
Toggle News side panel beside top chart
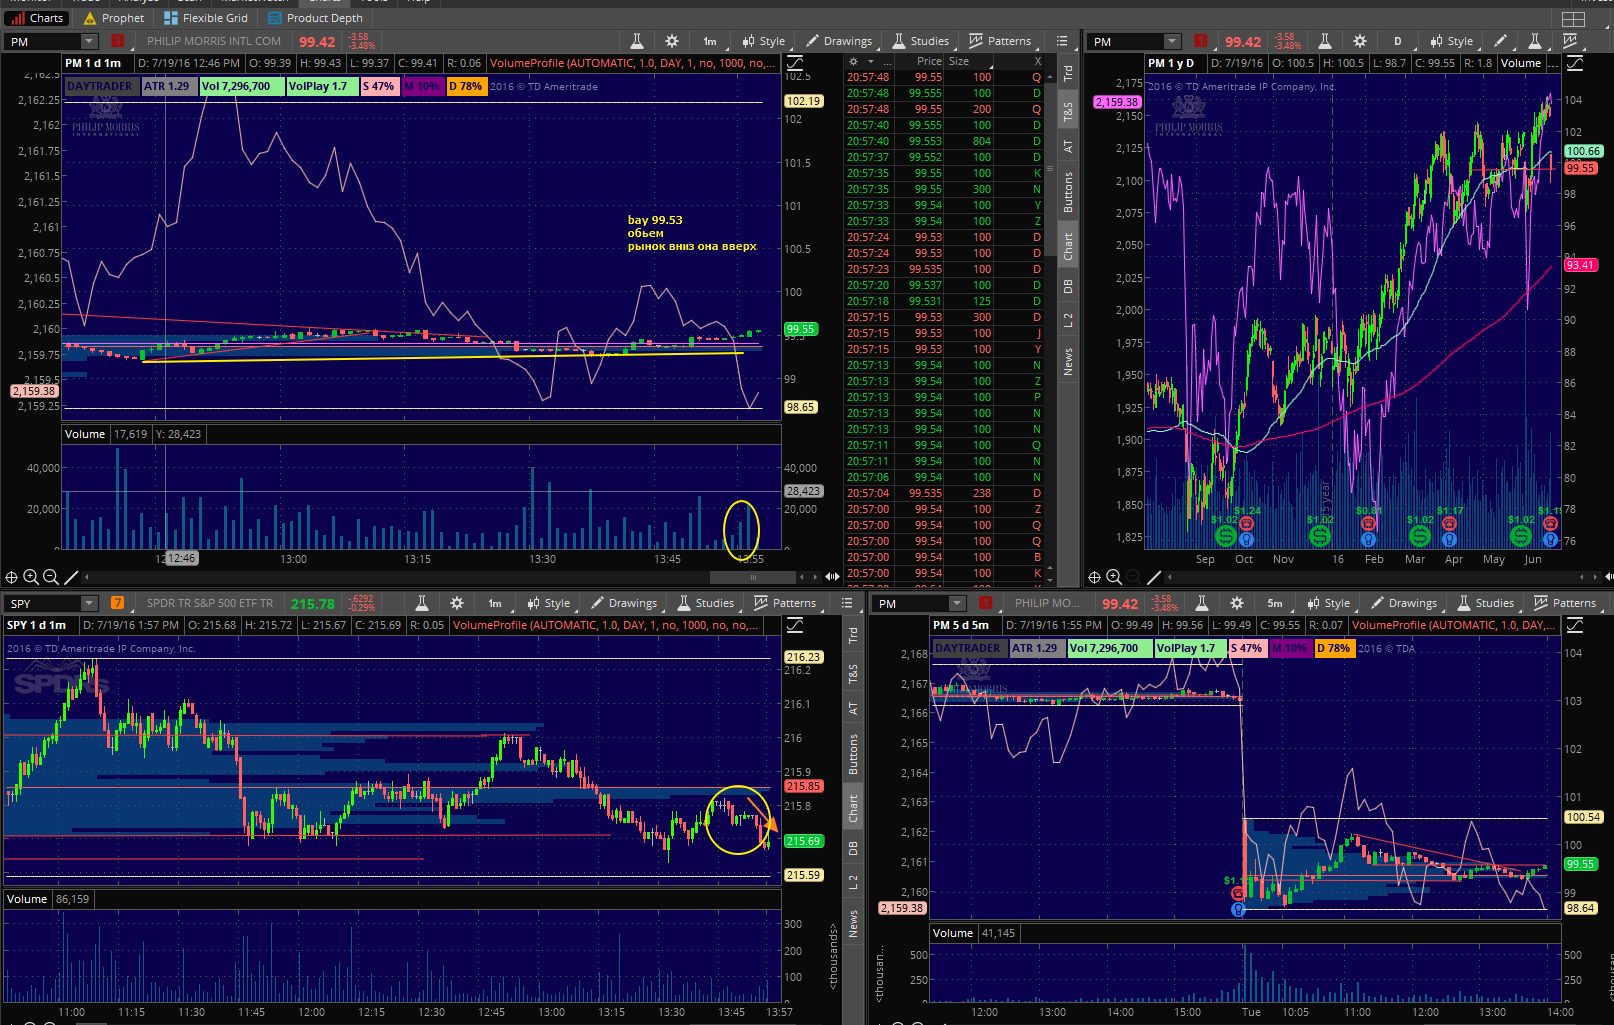pyautogui.click(x=1068, y=361)
